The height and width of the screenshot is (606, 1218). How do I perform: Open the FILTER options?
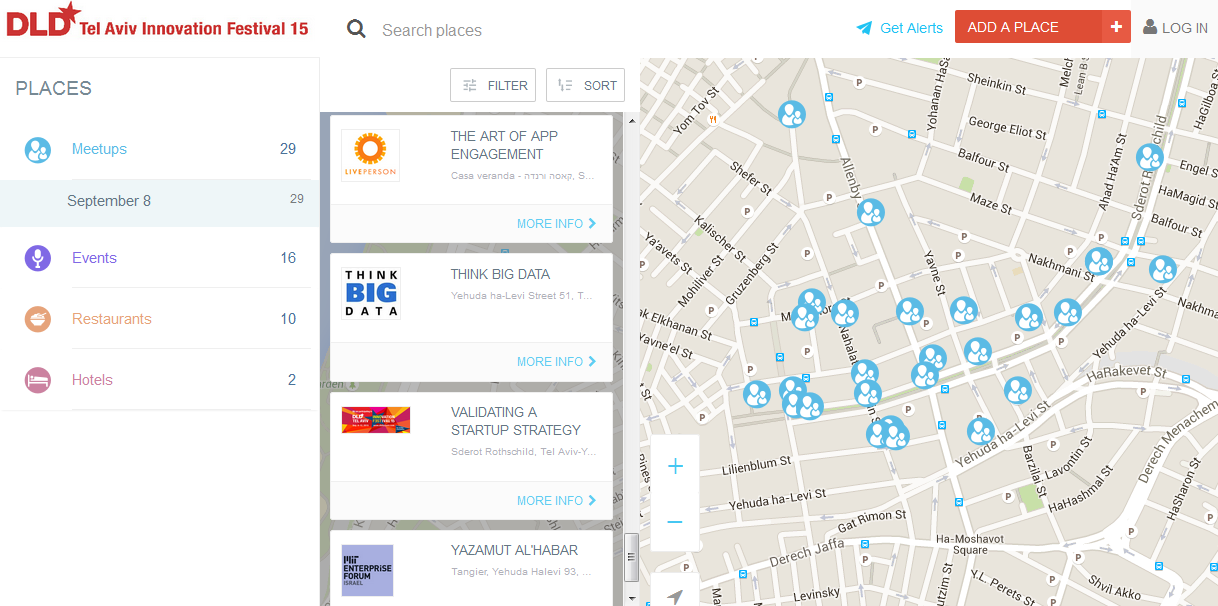point(493,85)
